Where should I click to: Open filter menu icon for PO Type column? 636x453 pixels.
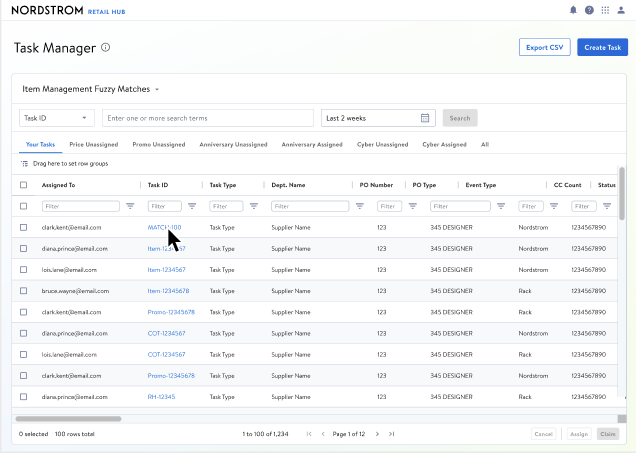point(501,206)
